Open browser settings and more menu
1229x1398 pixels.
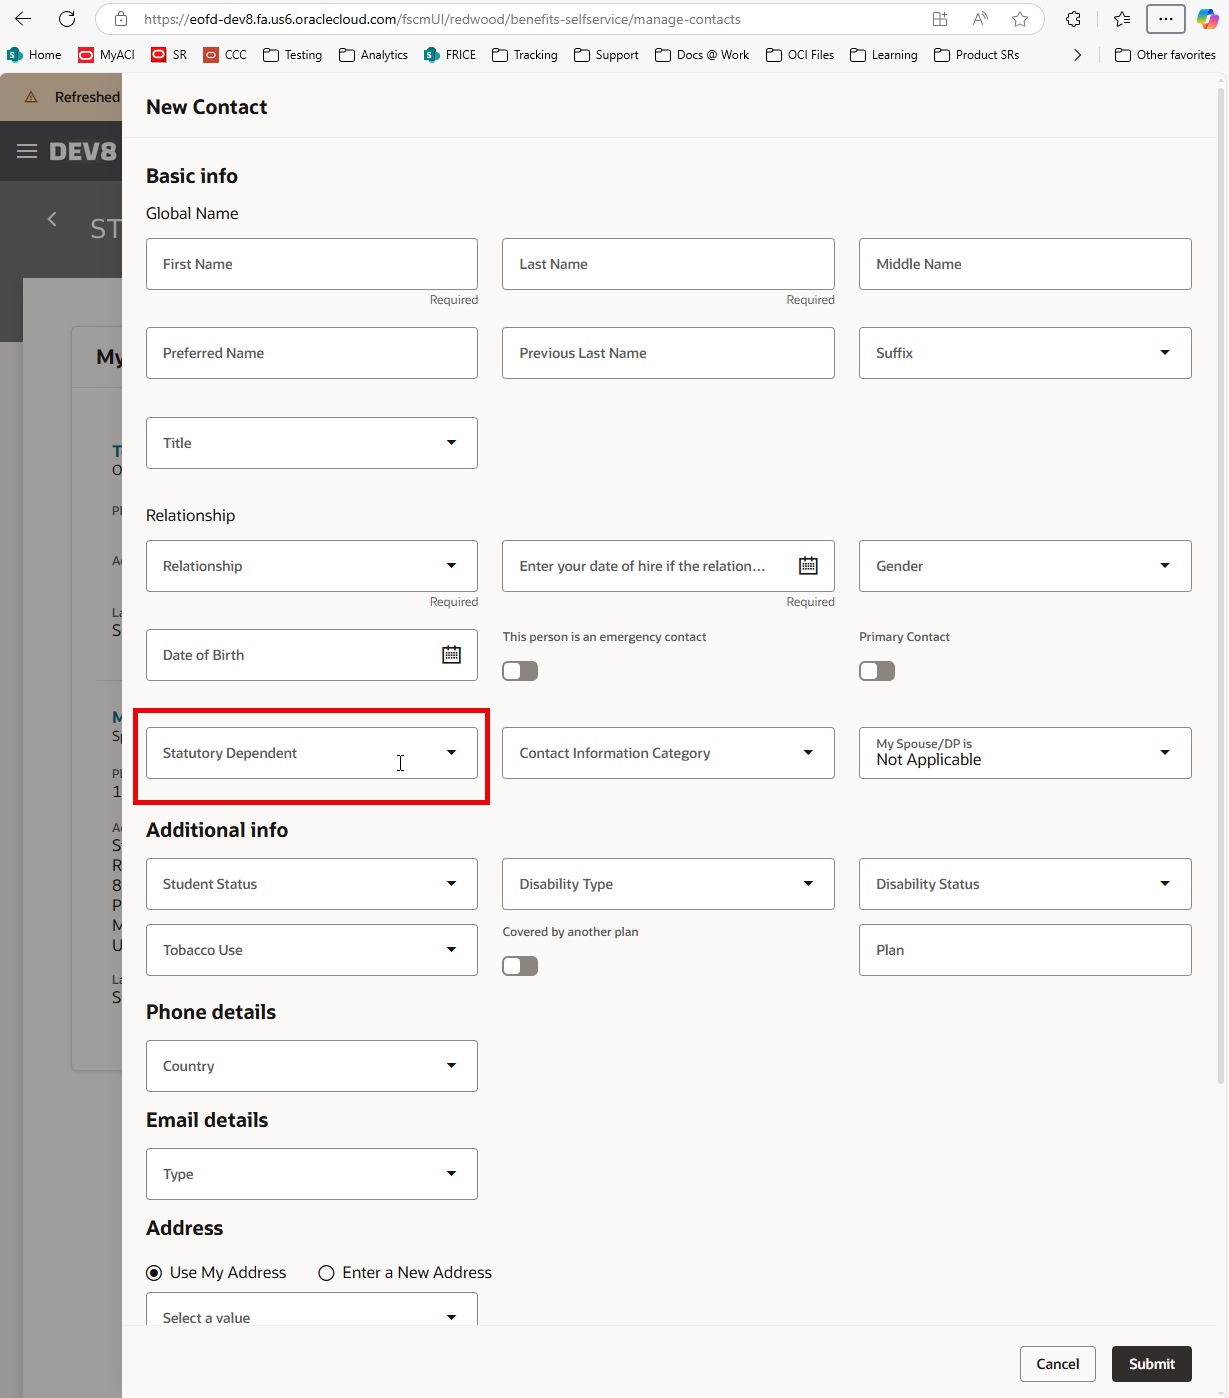pos(1166,19)
